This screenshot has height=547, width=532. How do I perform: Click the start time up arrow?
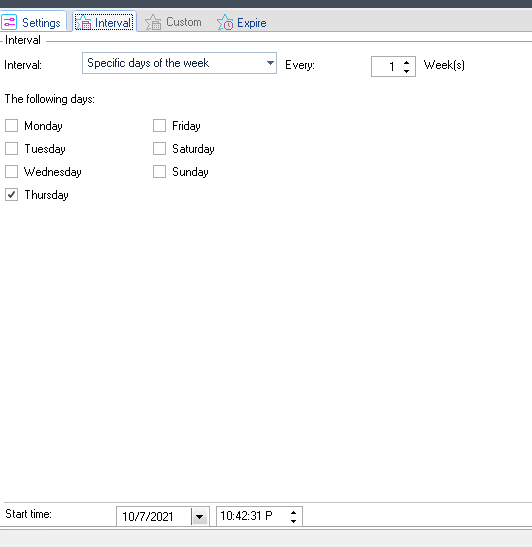click(x=293, y=512)
